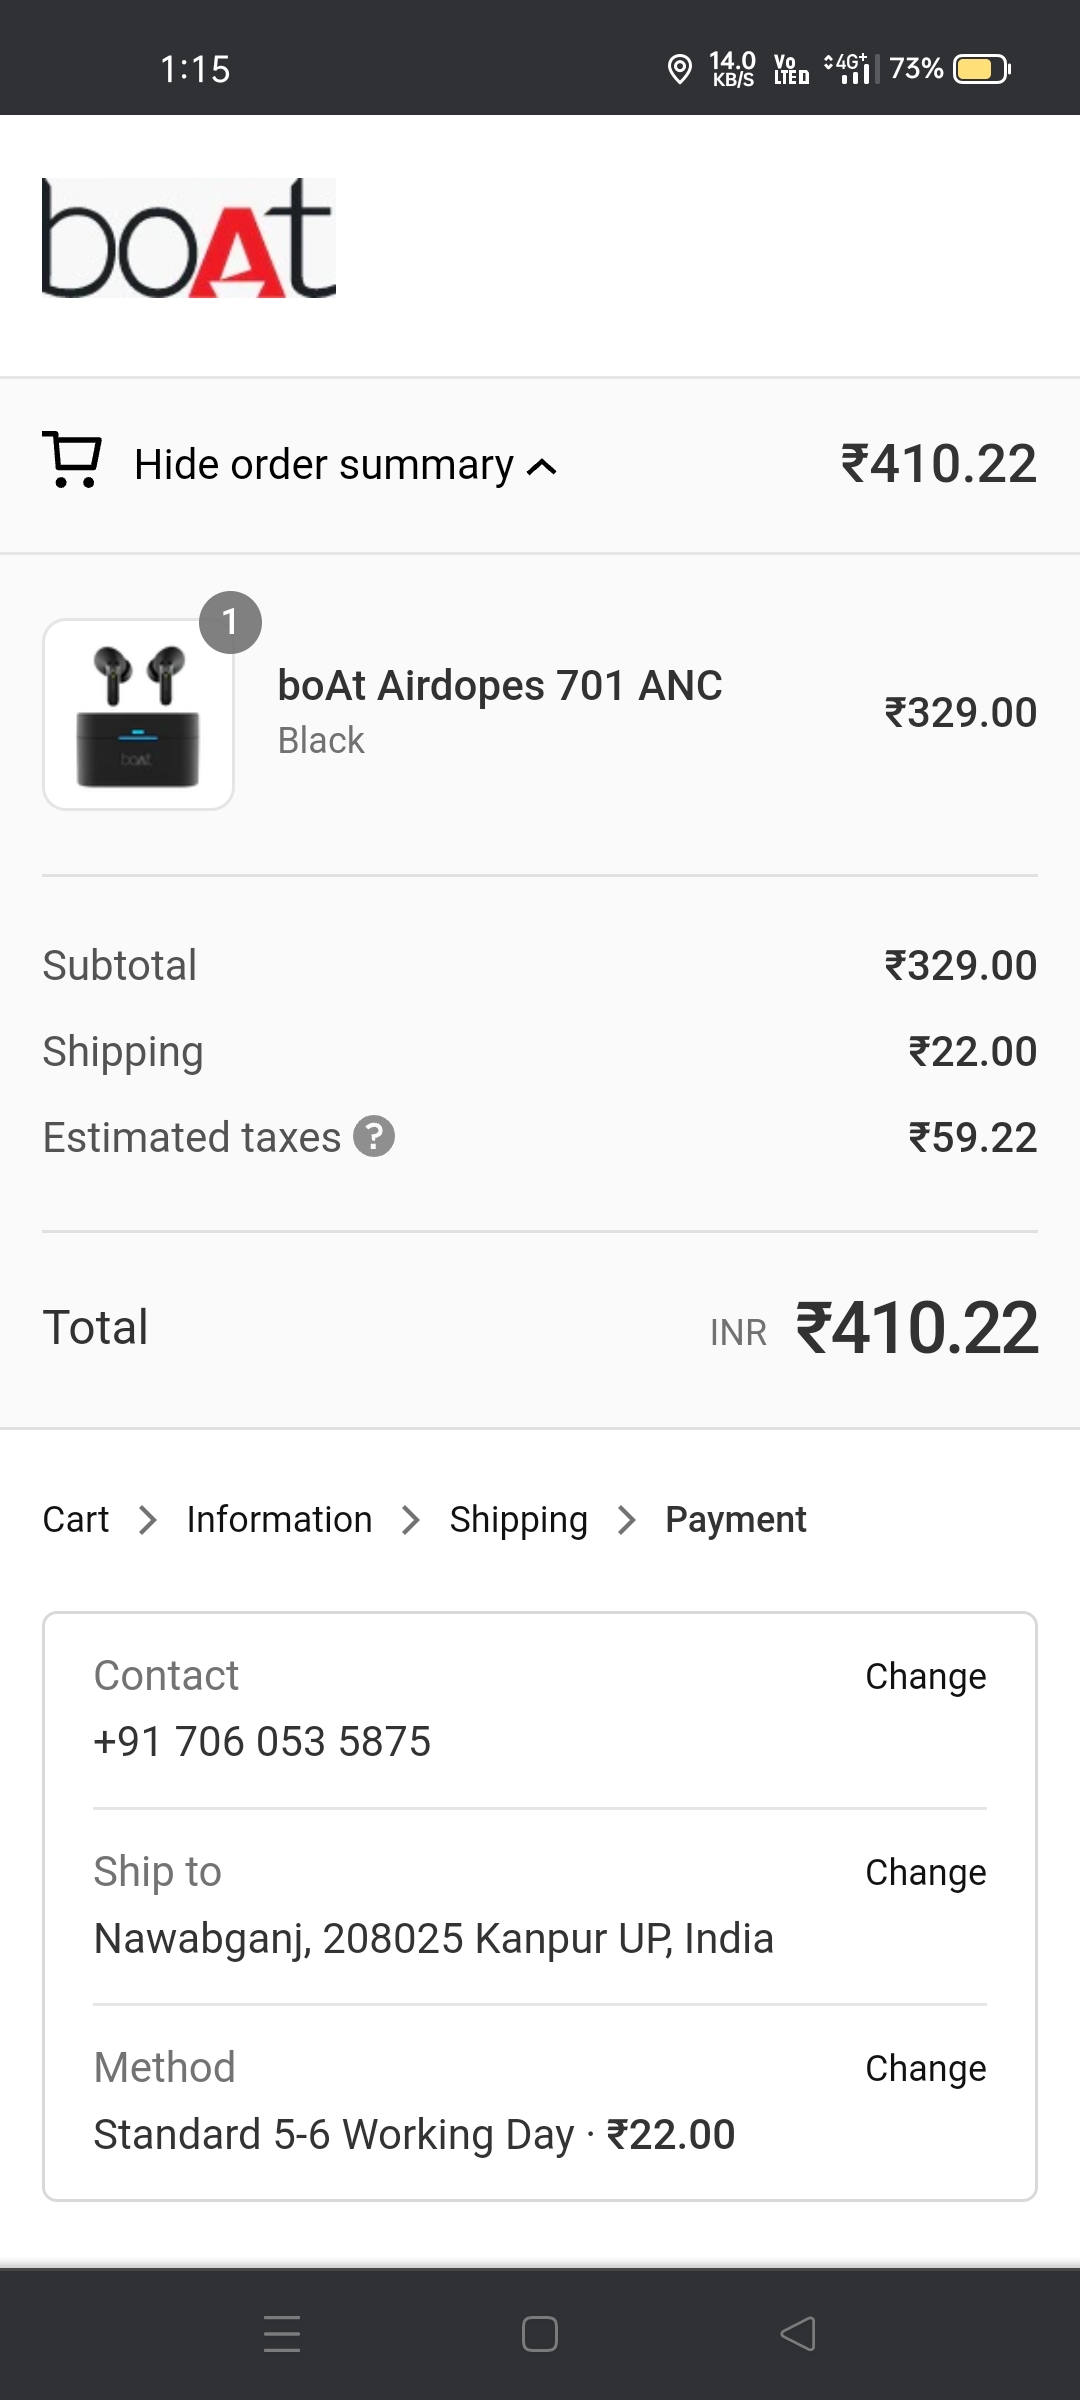Tap the battery icon in status bar
Screen dimensions: 1080x2400
pyautogui.click(x=981, y=69)
